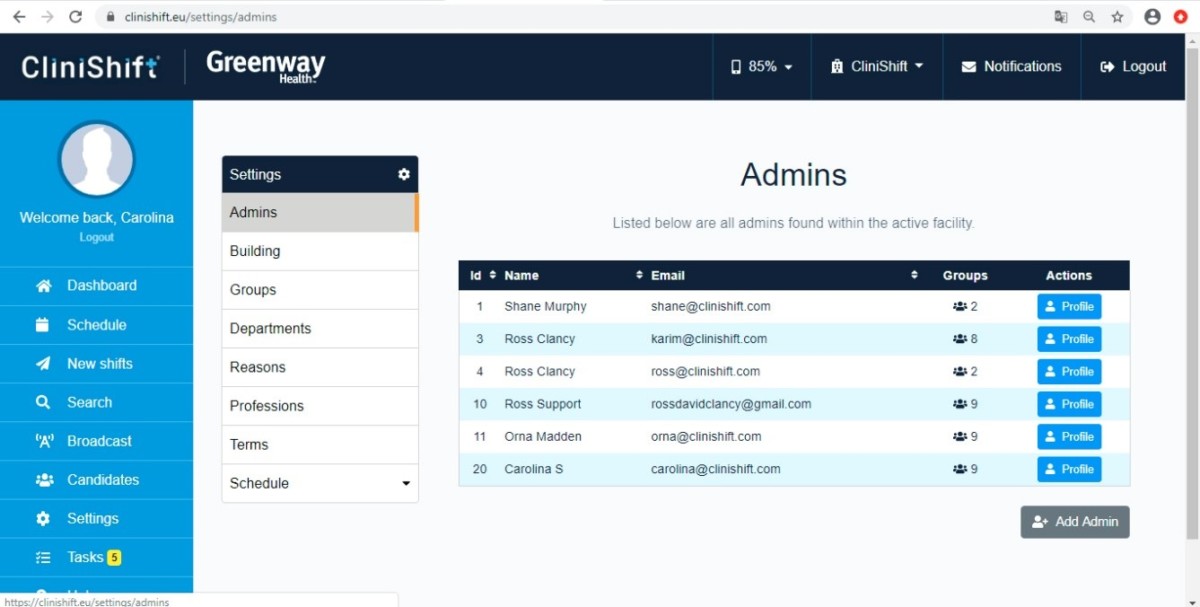
Task: Click the groups icon in karim@clinishift.com's row
Action: (960, 339)
